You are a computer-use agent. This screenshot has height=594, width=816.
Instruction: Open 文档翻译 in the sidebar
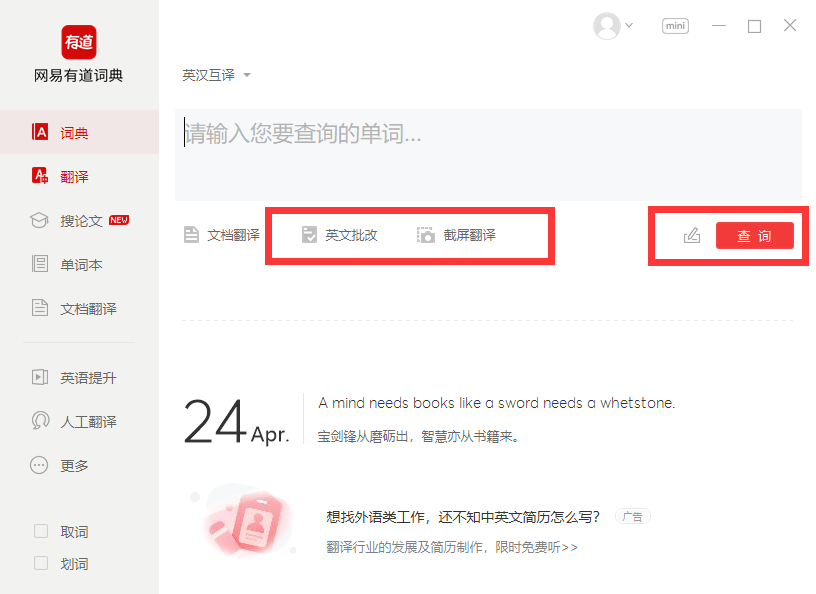[87, 308]
